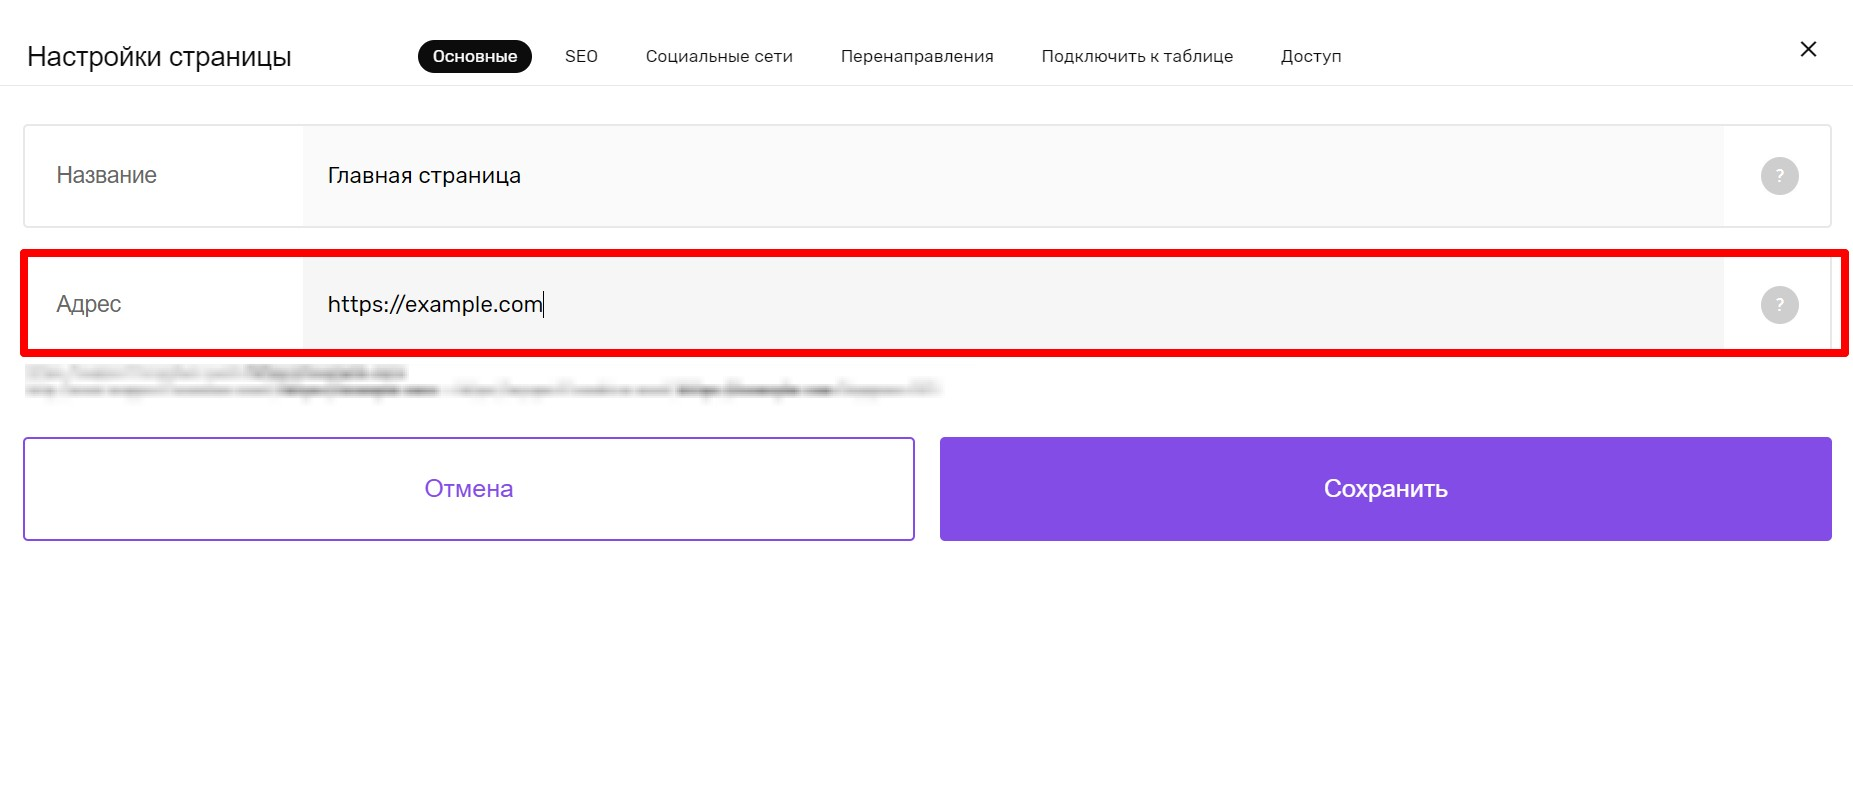The width and height of the screenshot is (1853, 795).
Task: Open the Подключить к таблице tab
Action: coord(1137,56)
